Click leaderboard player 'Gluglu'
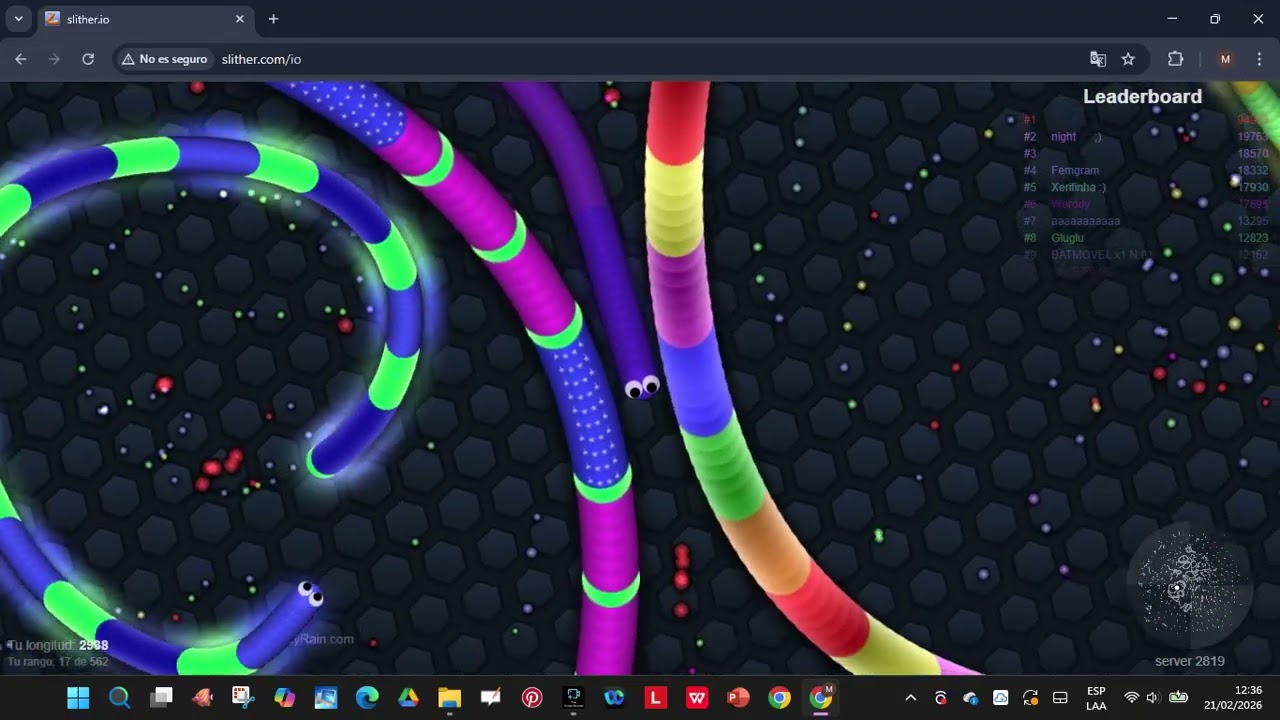The width and height of the screenshot is (1280, 720). tap(1067, 238)
